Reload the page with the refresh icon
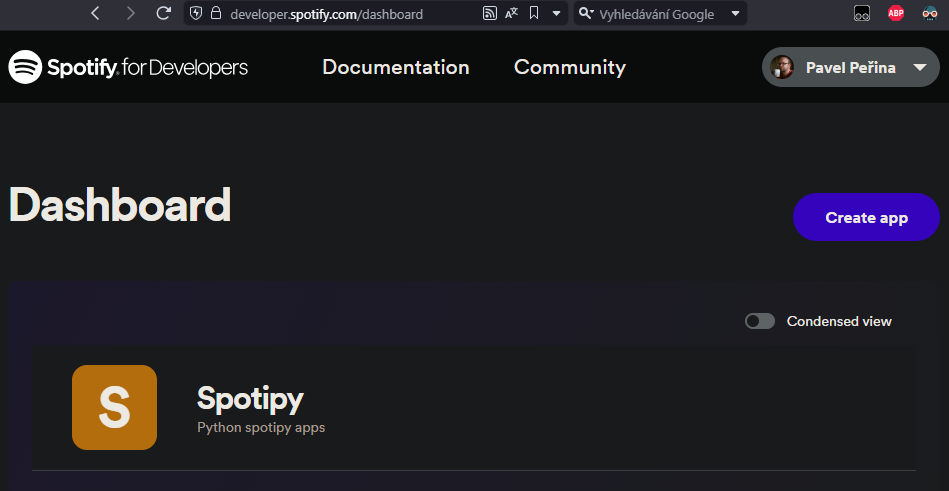949x491 pixels. [163, 14]
